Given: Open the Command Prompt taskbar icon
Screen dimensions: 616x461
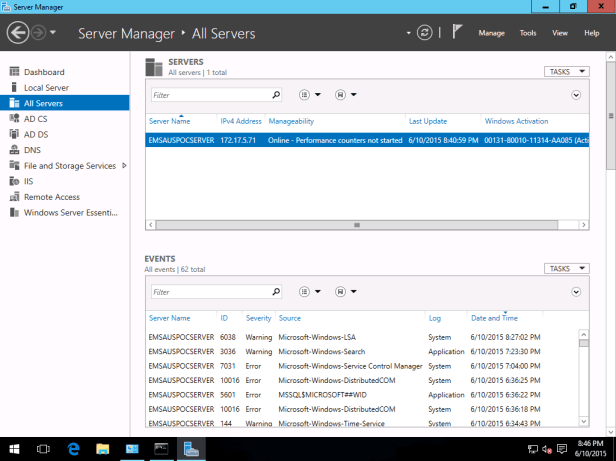Looking at the screenshot, I should (160, 450).
